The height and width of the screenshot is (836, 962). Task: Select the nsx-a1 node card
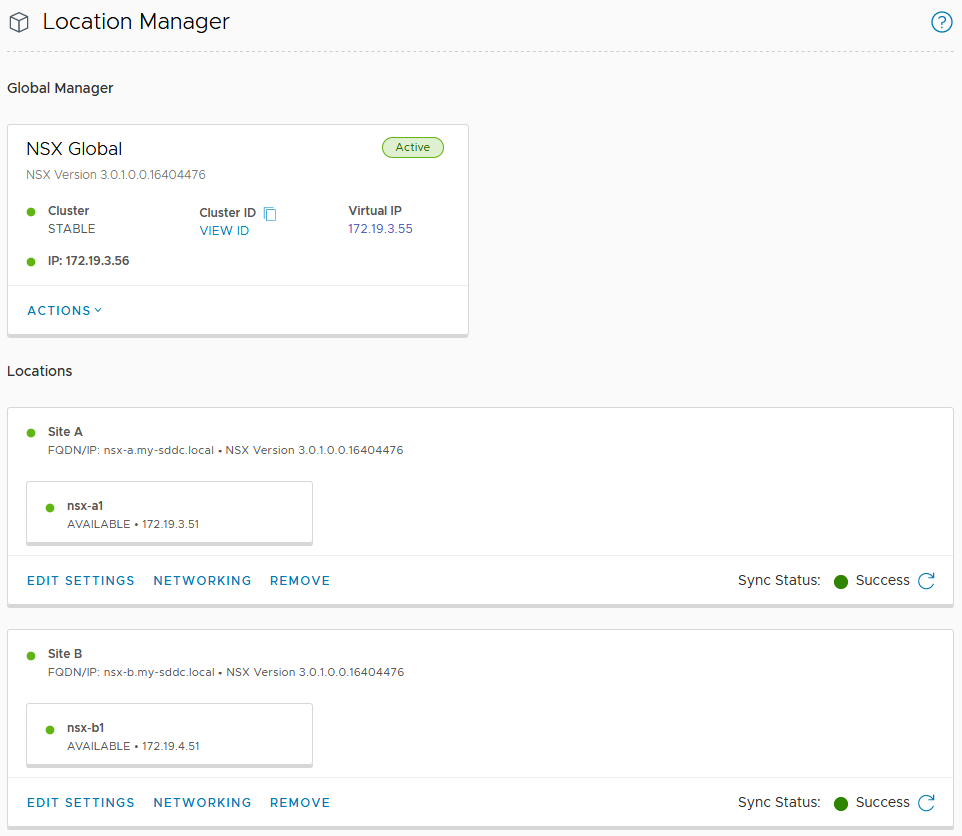click(x=169, y=513)
